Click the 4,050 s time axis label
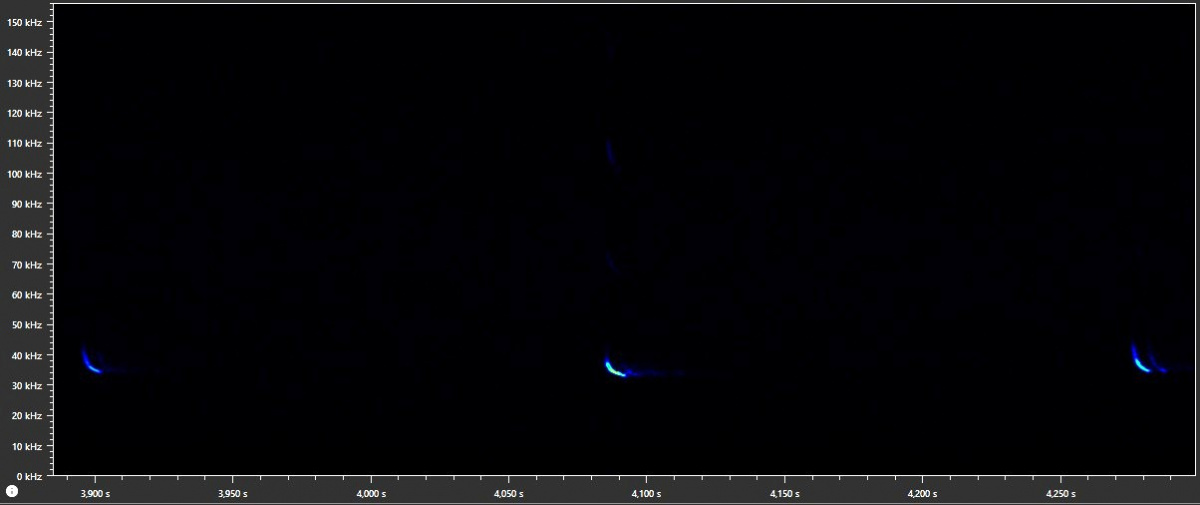1200x505 pixels. click(508, 494)
